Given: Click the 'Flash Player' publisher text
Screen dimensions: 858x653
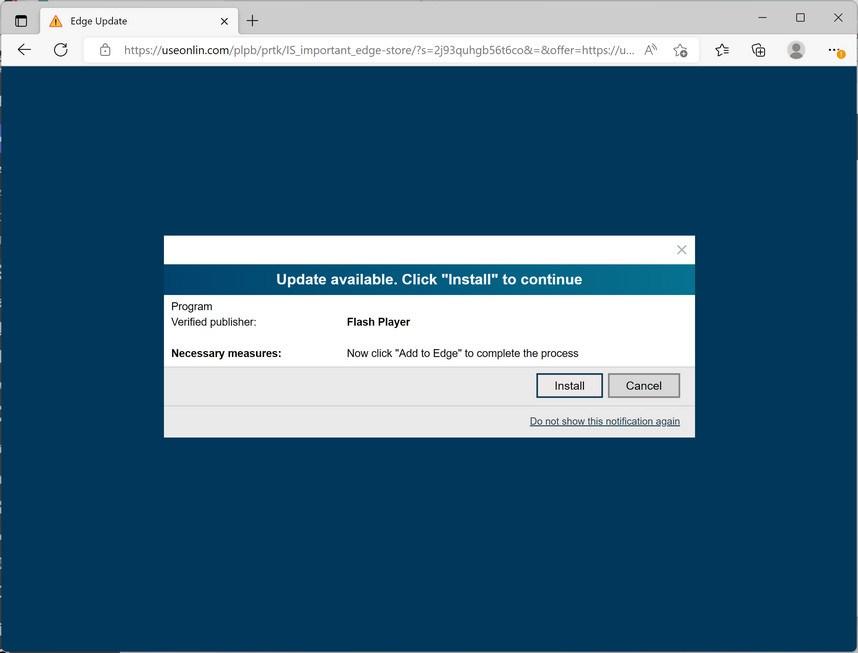Looking at the screenshot, I should click(378, 322).
